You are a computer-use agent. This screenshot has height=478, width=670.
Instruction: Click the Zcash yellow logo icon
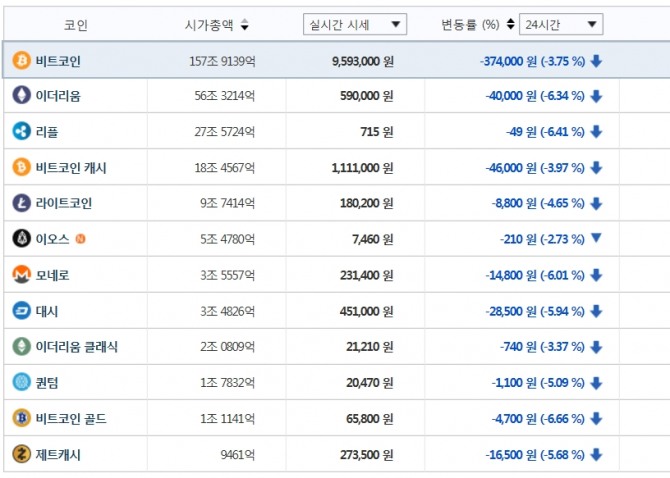click(x=21, y=454)
